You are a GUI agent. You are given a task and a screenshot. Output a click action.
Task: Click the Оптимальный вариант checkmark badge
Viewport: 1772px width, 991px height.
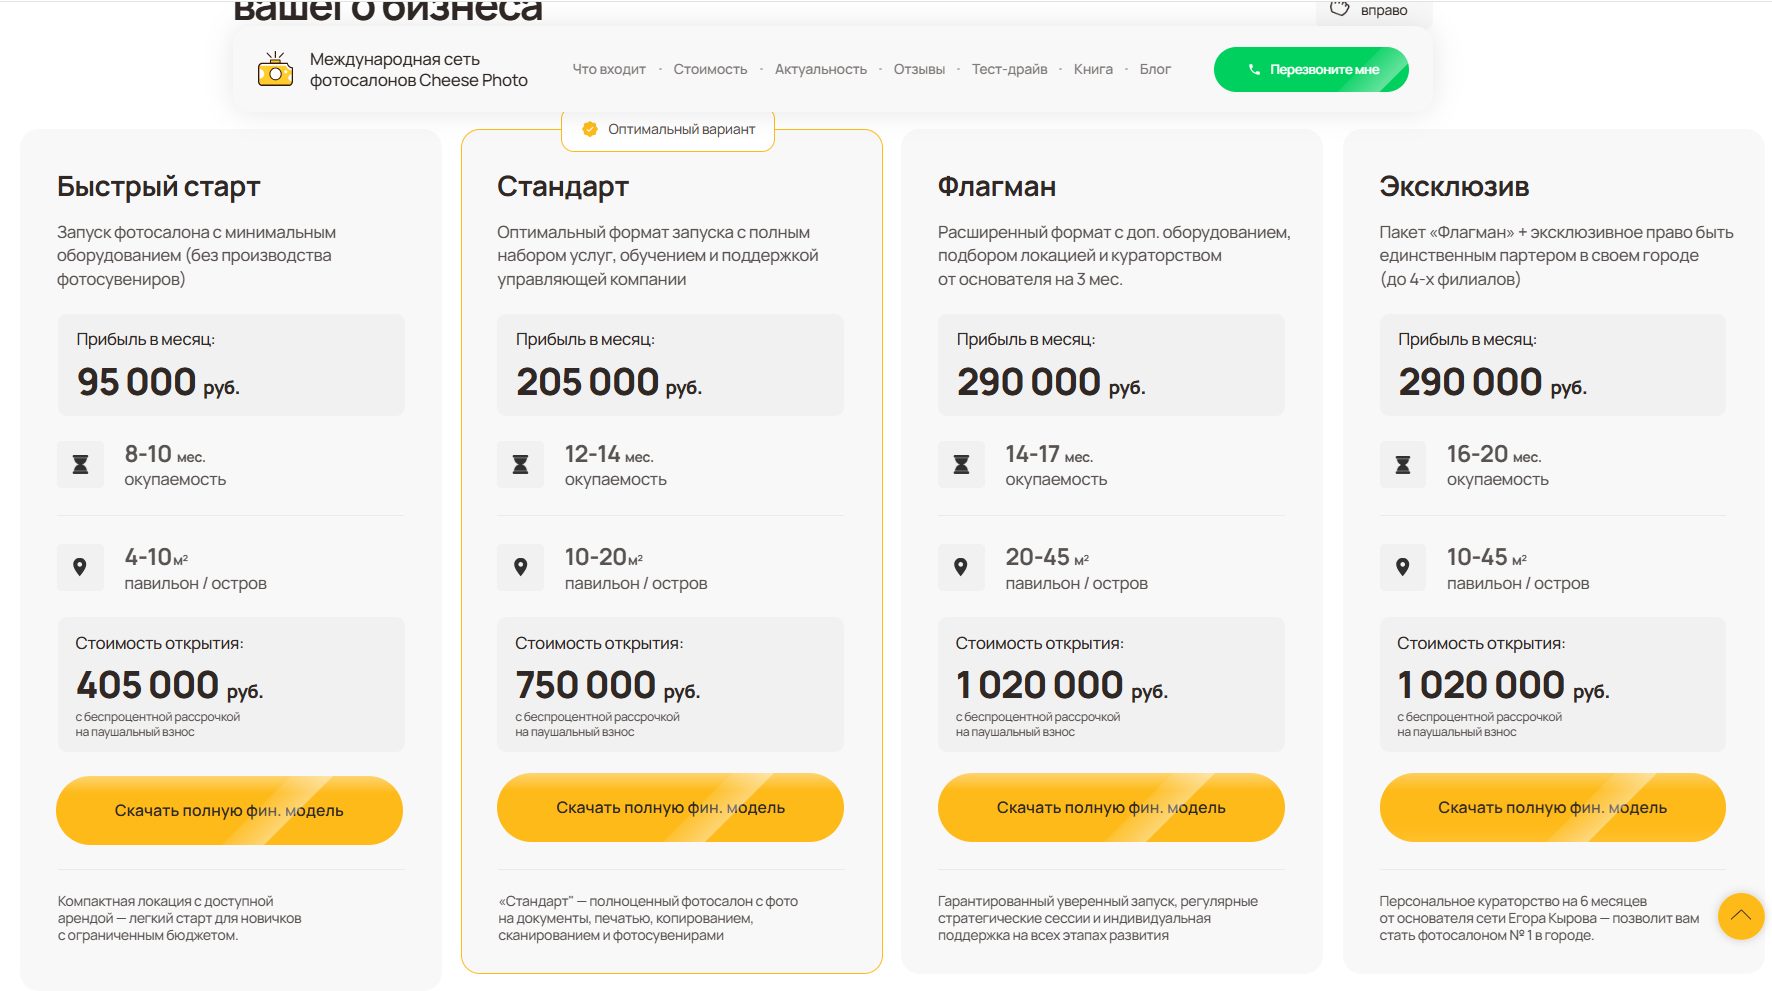[x=590, y=129]
